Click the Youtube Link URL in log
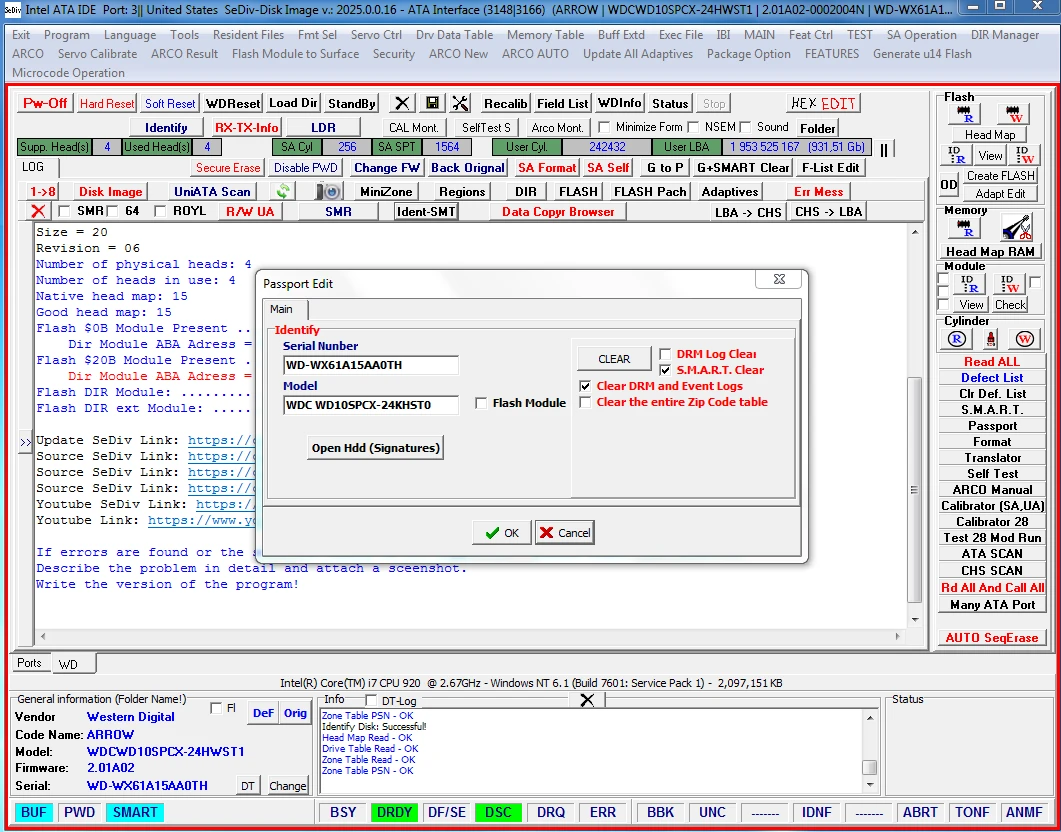 click(202, 520)
